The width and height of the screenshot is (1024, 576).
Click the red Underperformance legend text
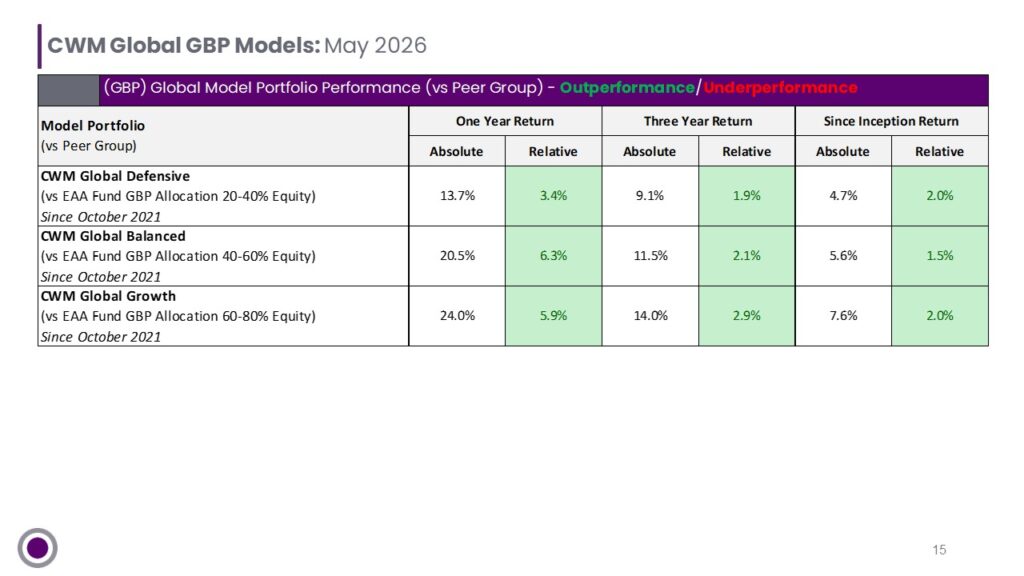click(x=780, y=88)
